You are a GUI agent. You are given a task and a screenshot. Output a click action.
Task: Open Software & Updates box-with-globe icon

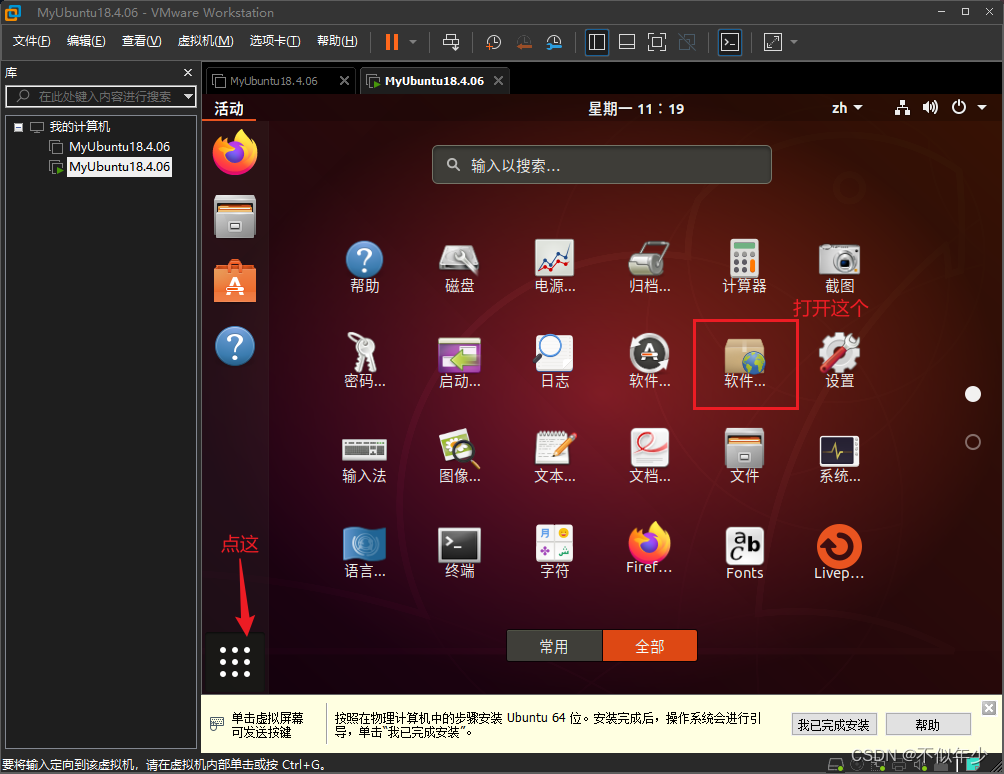745,364
